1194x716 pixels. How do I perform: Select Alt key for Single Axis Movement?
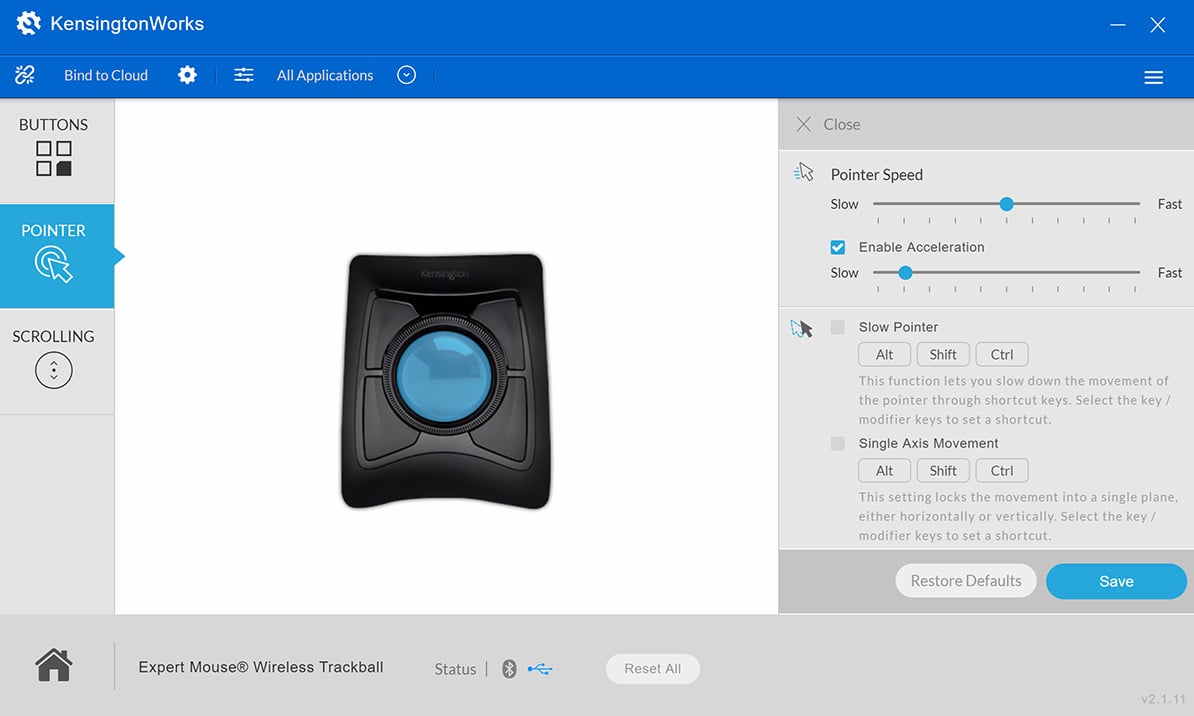(884, 471)
